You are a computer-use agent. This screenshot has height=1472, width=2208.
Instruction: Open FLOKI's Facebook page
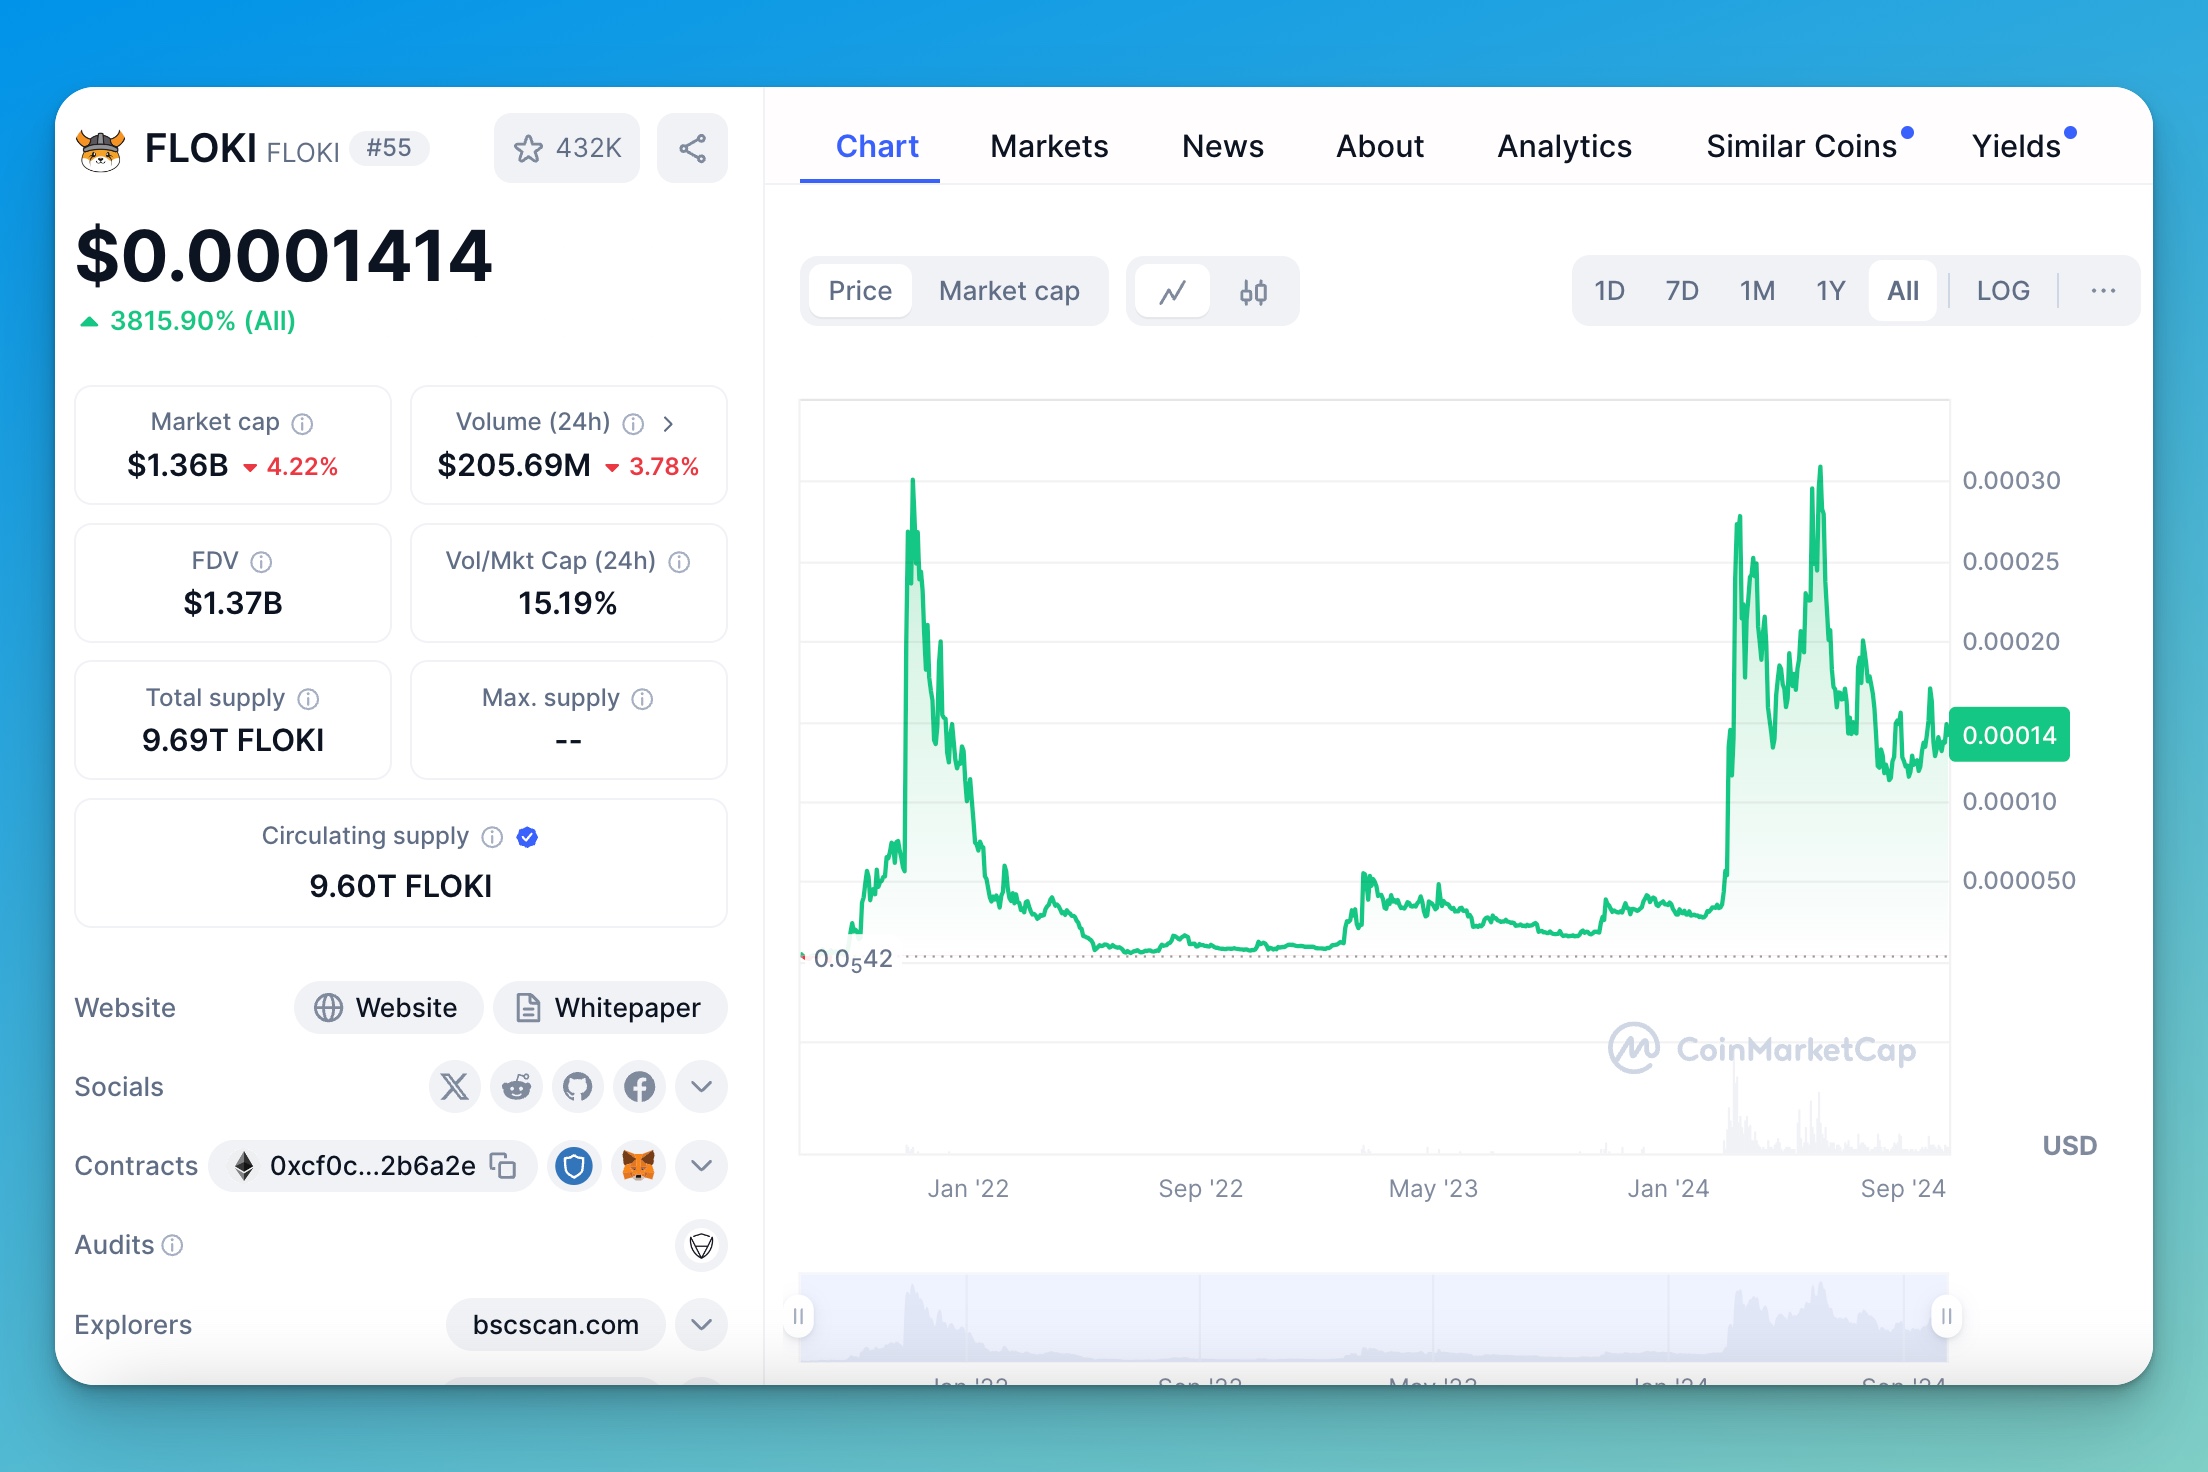click(640, 1087)
